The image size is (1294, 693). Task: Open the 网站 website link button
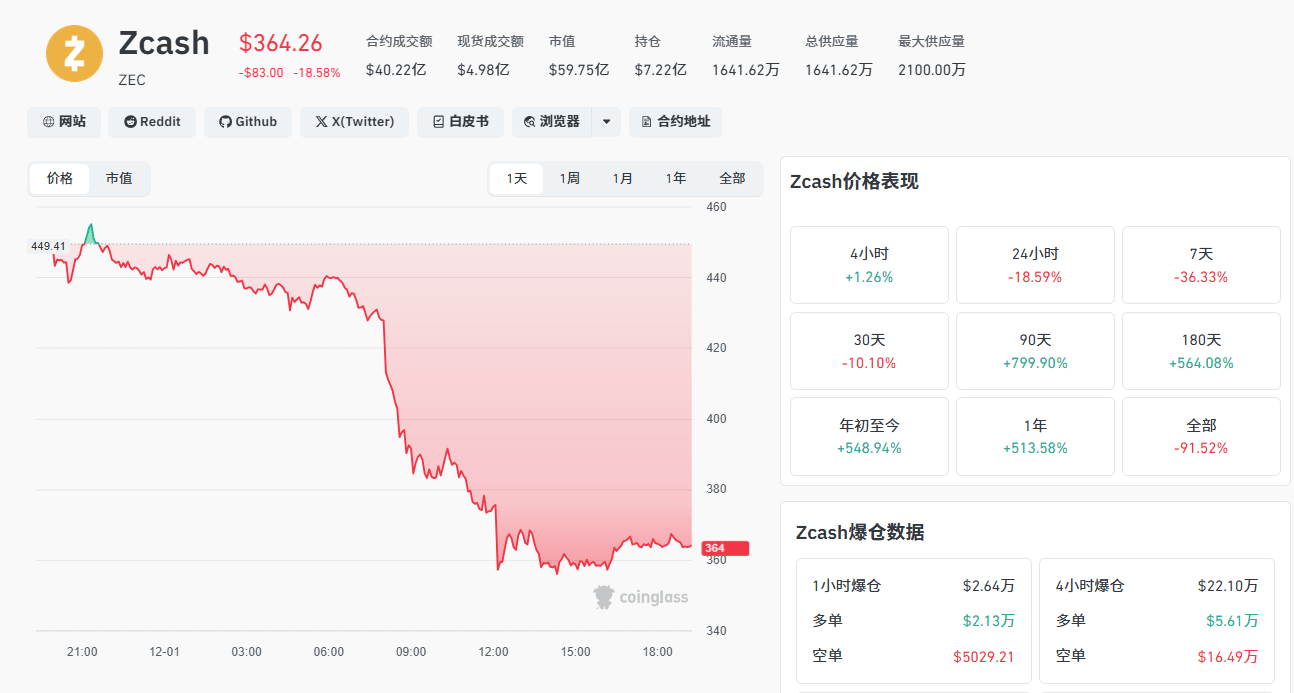click(64, 122)
